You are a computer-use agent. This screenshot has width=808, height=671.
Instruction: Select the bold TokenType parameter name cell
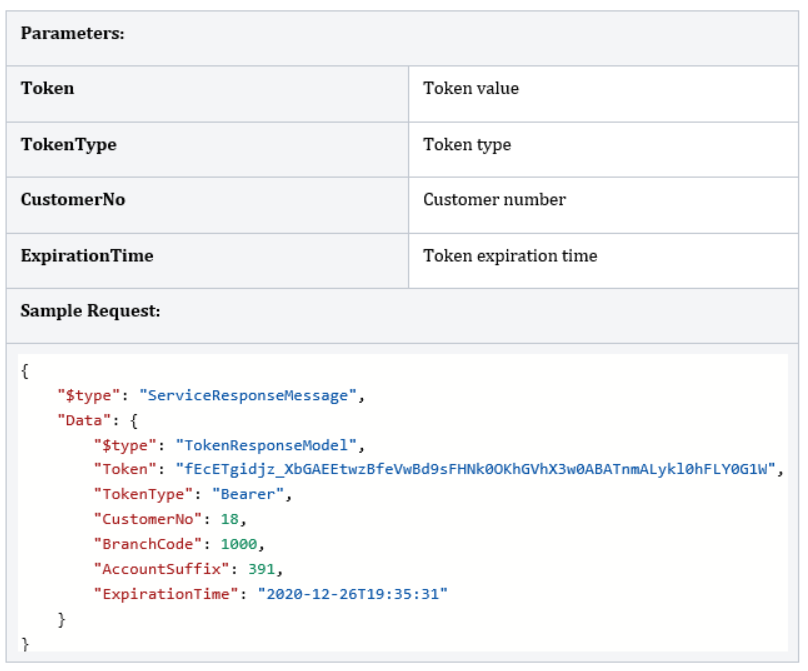point(68,144)
